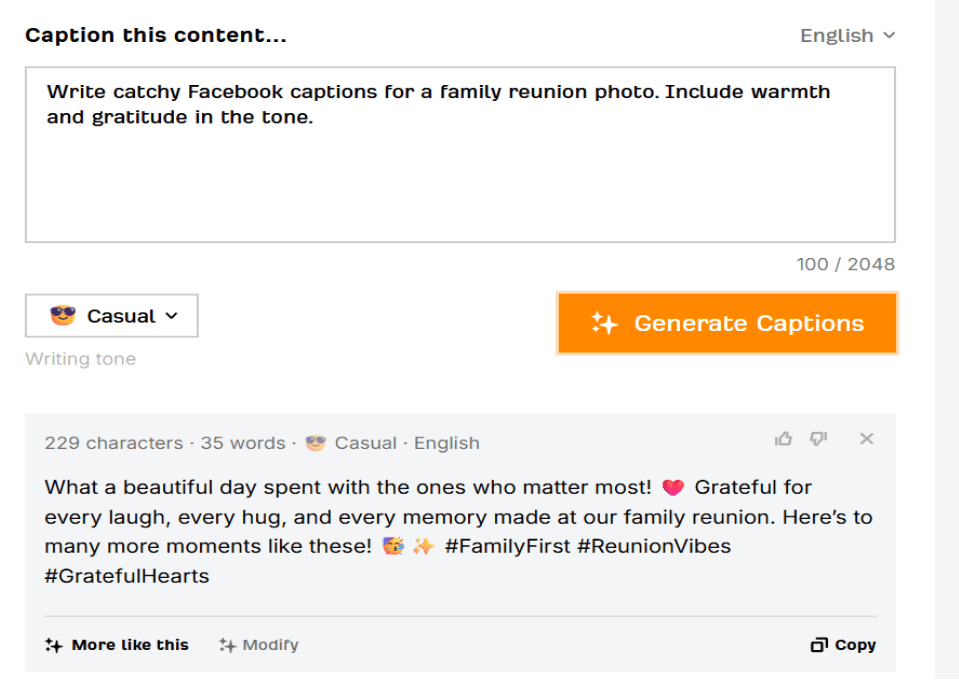
Task: Click the #GratefulHearts hashtag in the caption
Action: [127, 576]
